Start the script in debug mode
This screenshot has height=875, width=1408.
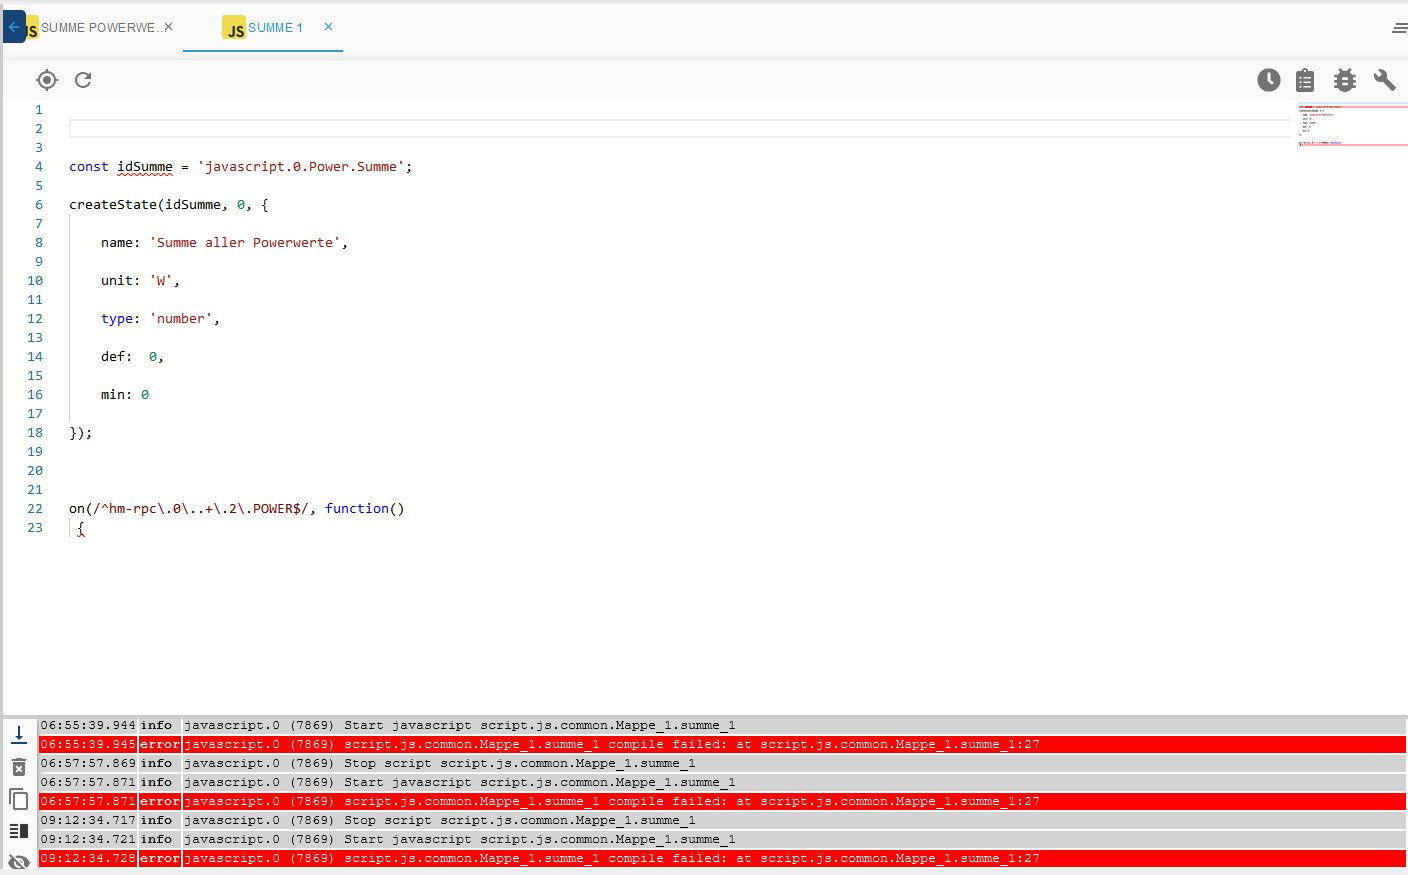click(1344, 80)
